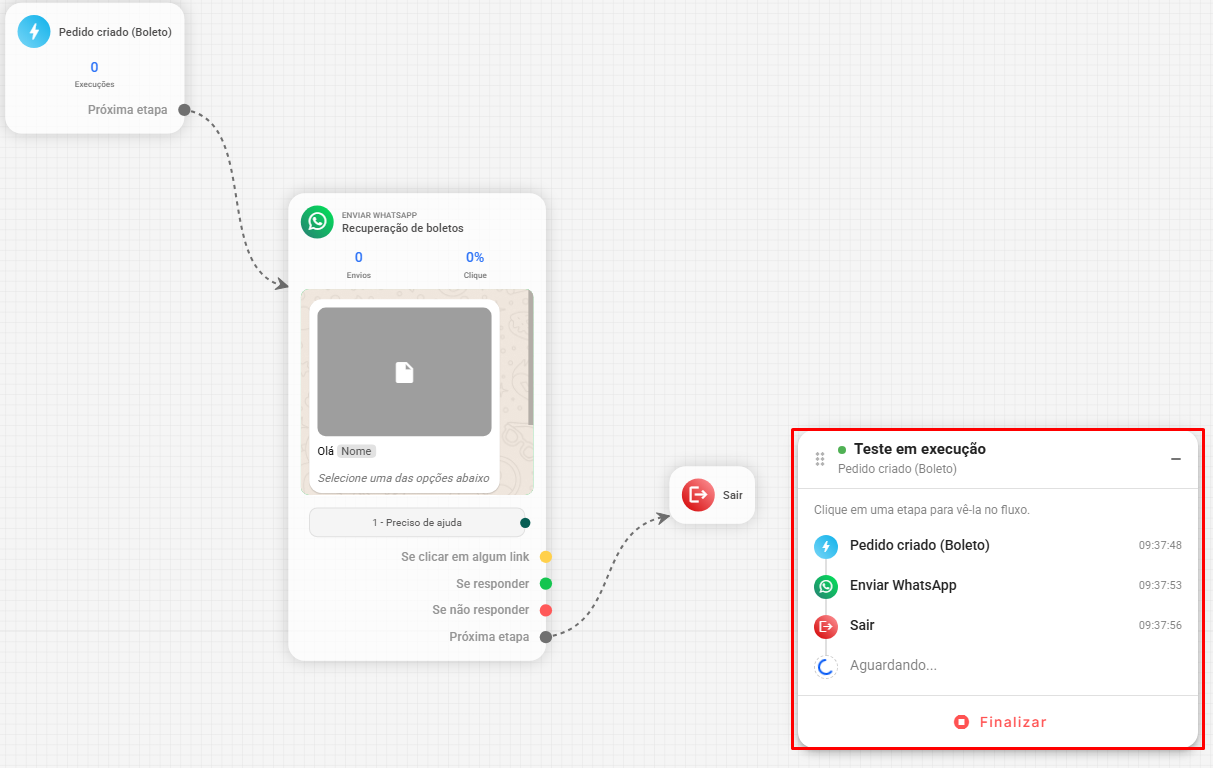Image resolution: width=1213 pixels, height=768 pixels.
Task: Click the Clique percentage on the WhatsApp node
Action: coord(475,258)
